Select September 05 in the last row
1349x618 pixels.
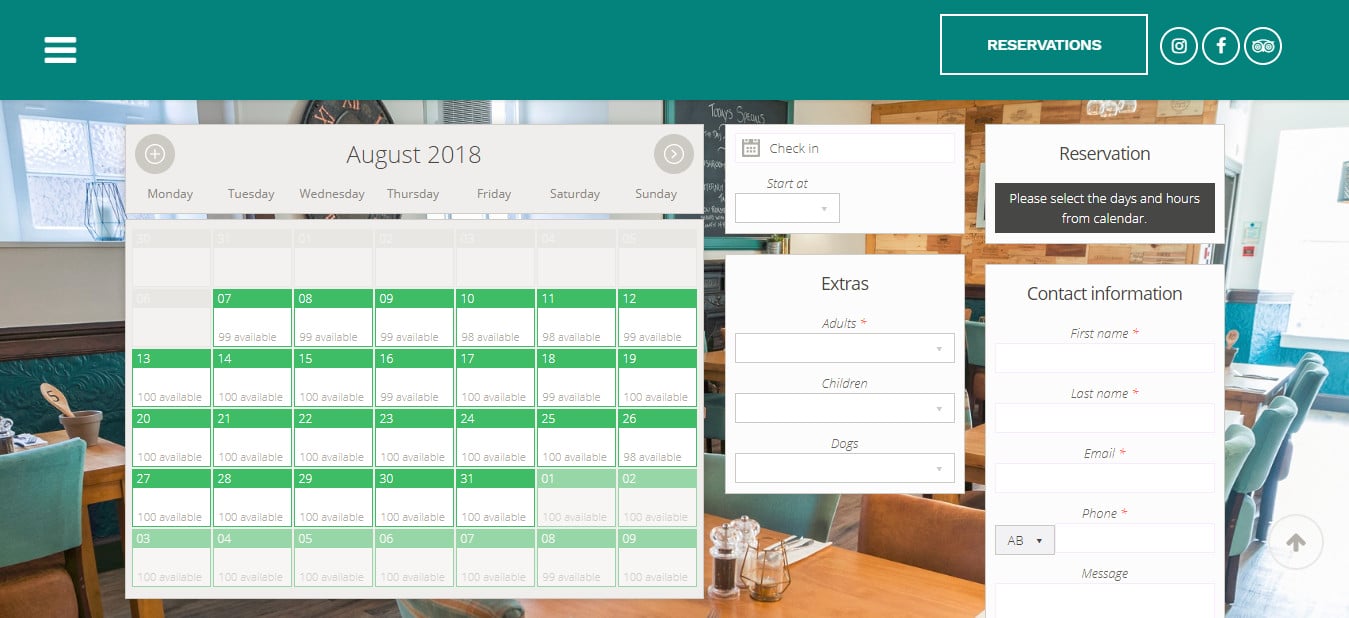tap(333, 558)
